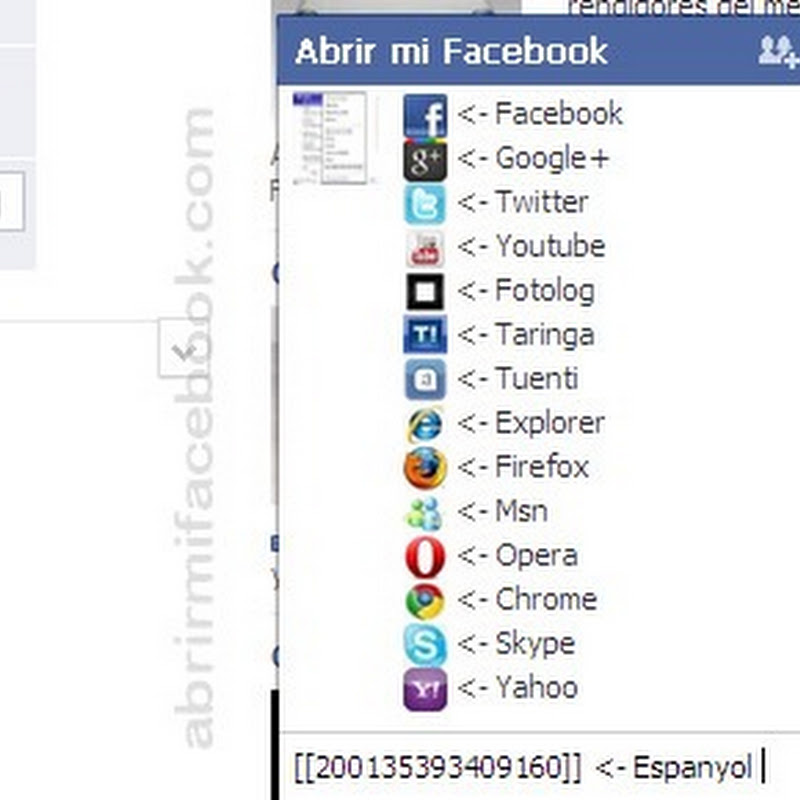
Task: Click the Yahoo icon
Action: coord(425,690)
